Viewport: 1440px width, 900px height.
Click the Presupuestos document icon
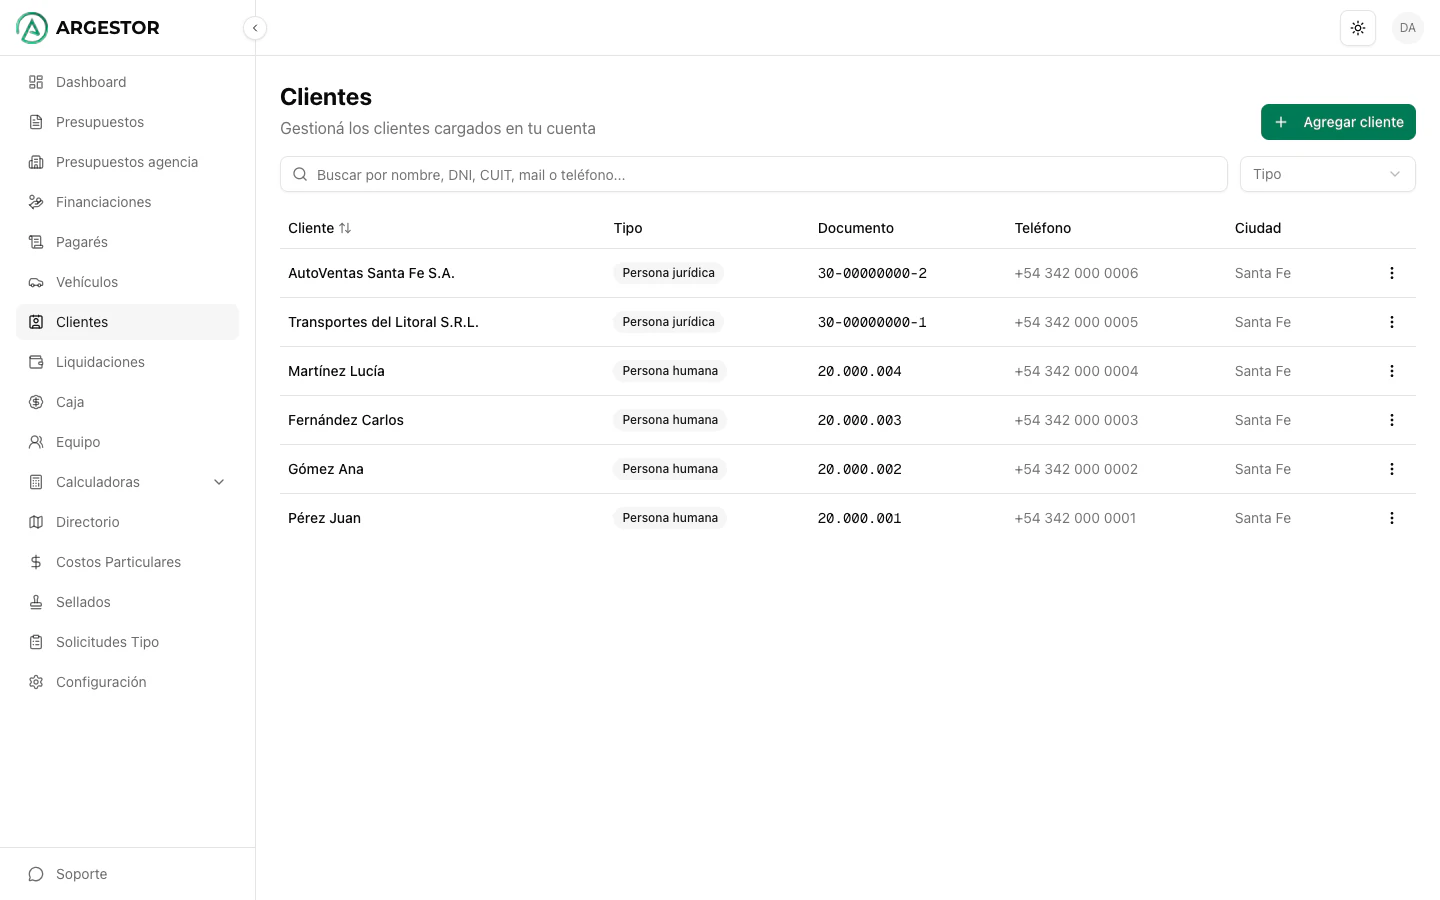pos(36,122)
